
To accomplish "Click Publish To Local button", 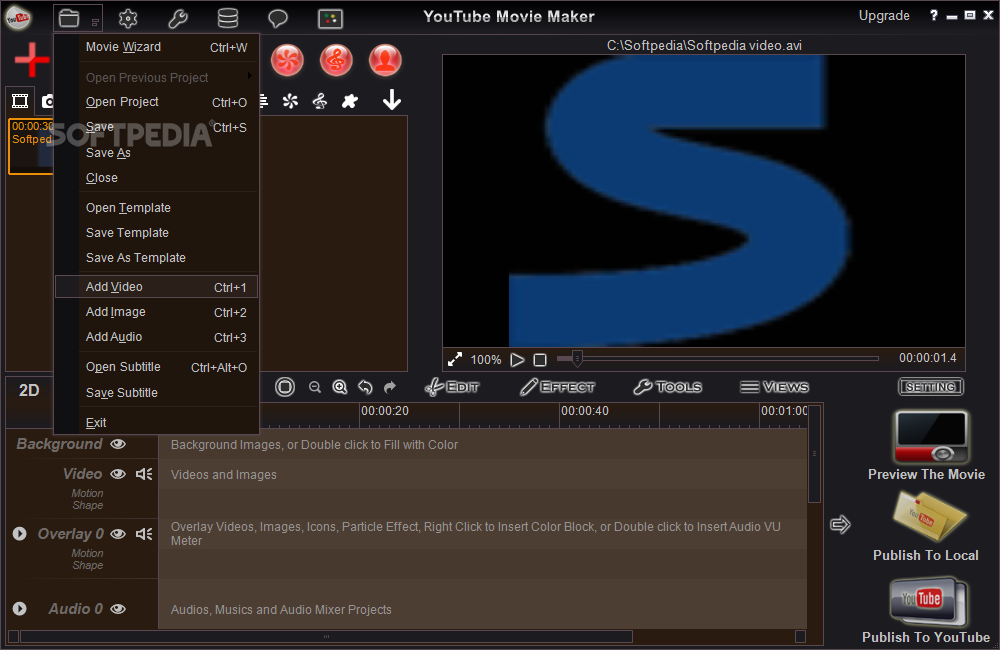I will (926, 527).
